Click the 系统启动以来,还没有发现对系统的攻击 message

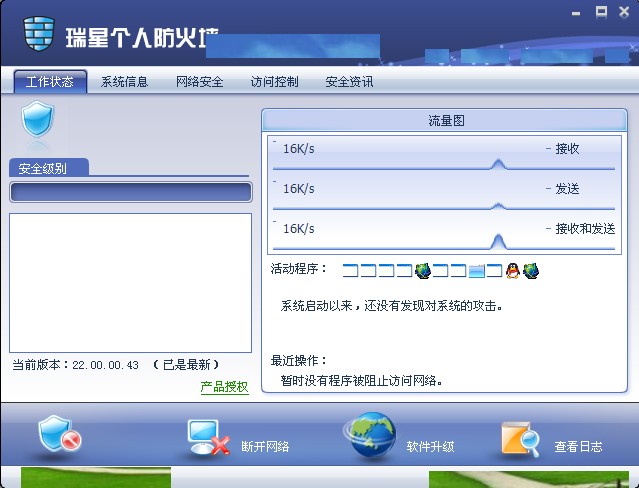coord(392,305)
